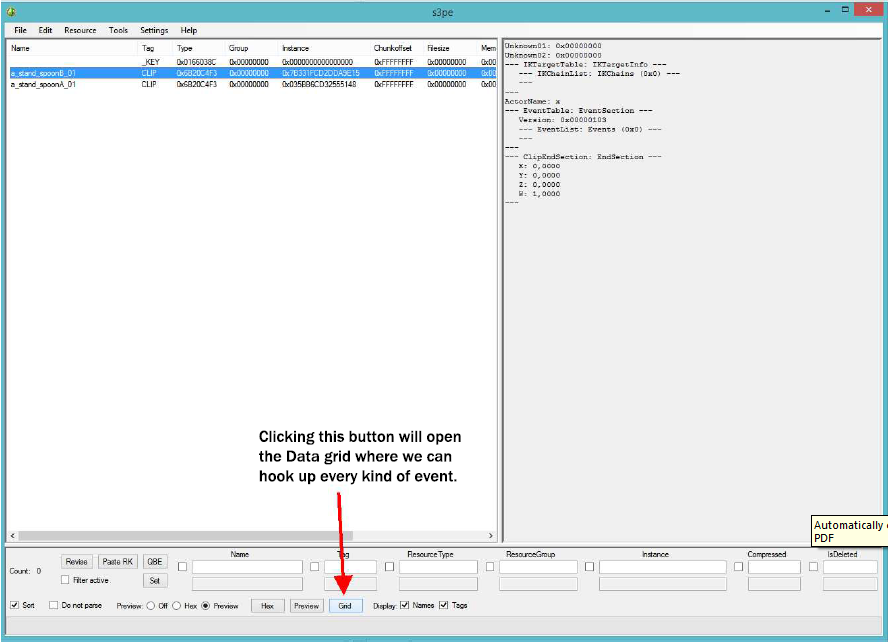Open the Tools menu
Screen dimensions: 888x644
tap(118, 30)
